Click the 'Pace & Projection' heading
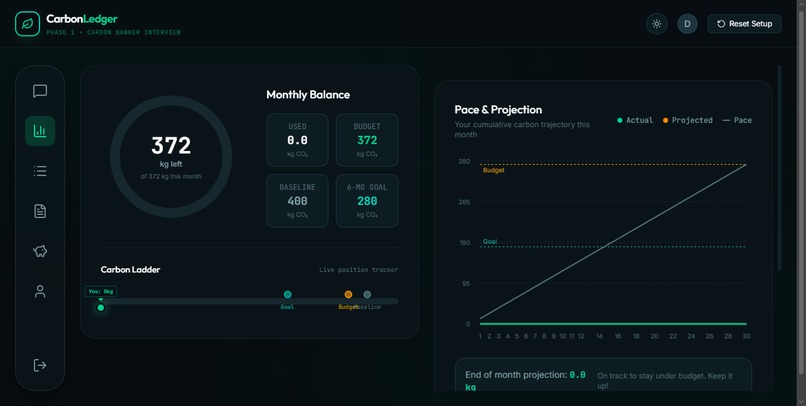 coord(498,109)
